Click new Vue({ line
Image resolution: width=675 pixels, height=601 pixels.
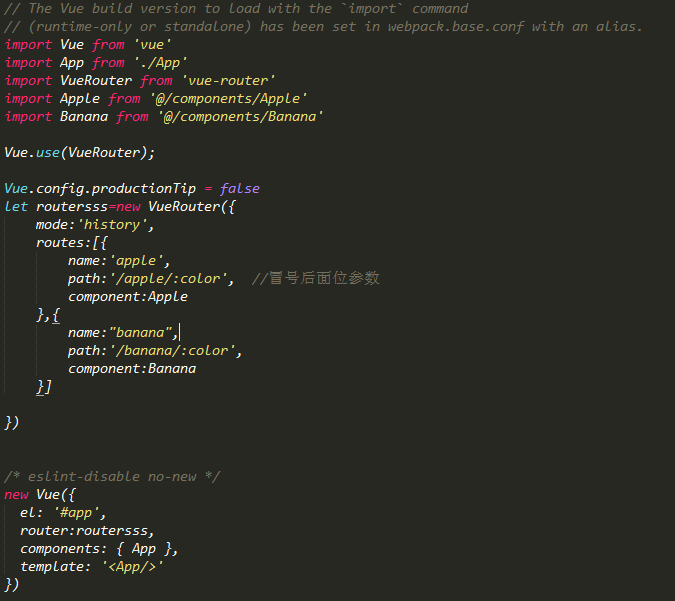pyautogui.click(x=40, y=495)
